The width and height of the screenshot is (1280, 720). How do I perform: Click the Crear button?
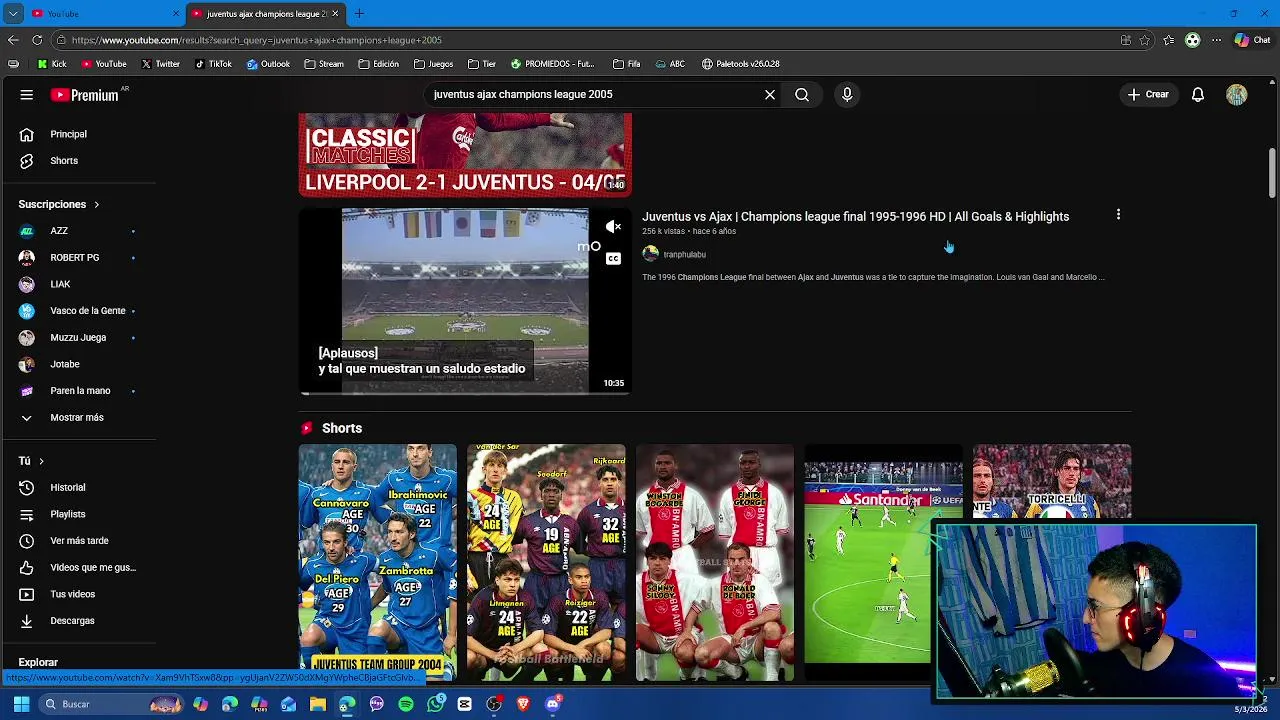pyautogui.click(x=1148, y=95)
